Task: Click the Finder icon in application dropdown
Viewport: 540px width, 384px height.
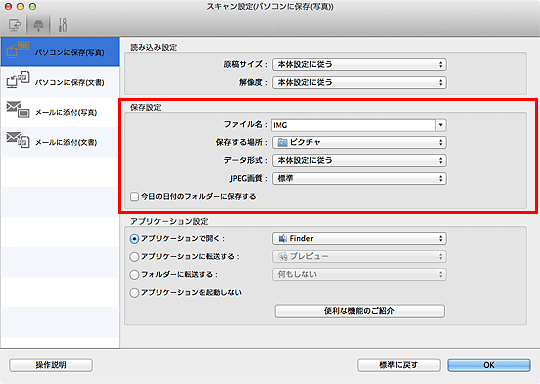Action: (283, 238)
